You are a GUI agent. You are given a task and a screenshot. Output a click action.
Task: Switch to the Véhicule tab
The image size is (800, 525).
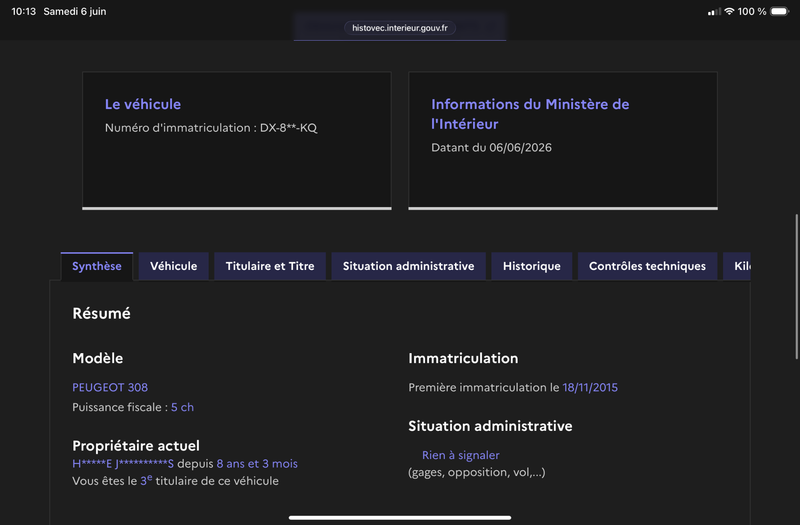pos(173,266)
